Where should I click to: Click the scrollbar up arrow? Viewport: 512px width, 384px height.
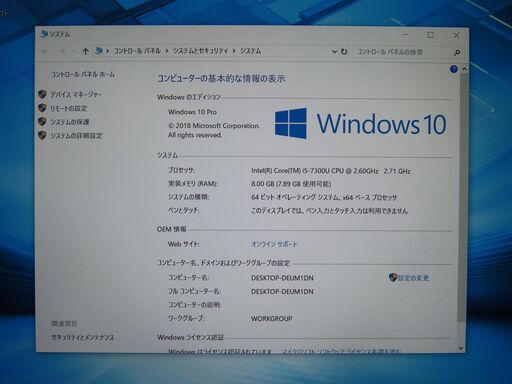click(x=464, y=69)
